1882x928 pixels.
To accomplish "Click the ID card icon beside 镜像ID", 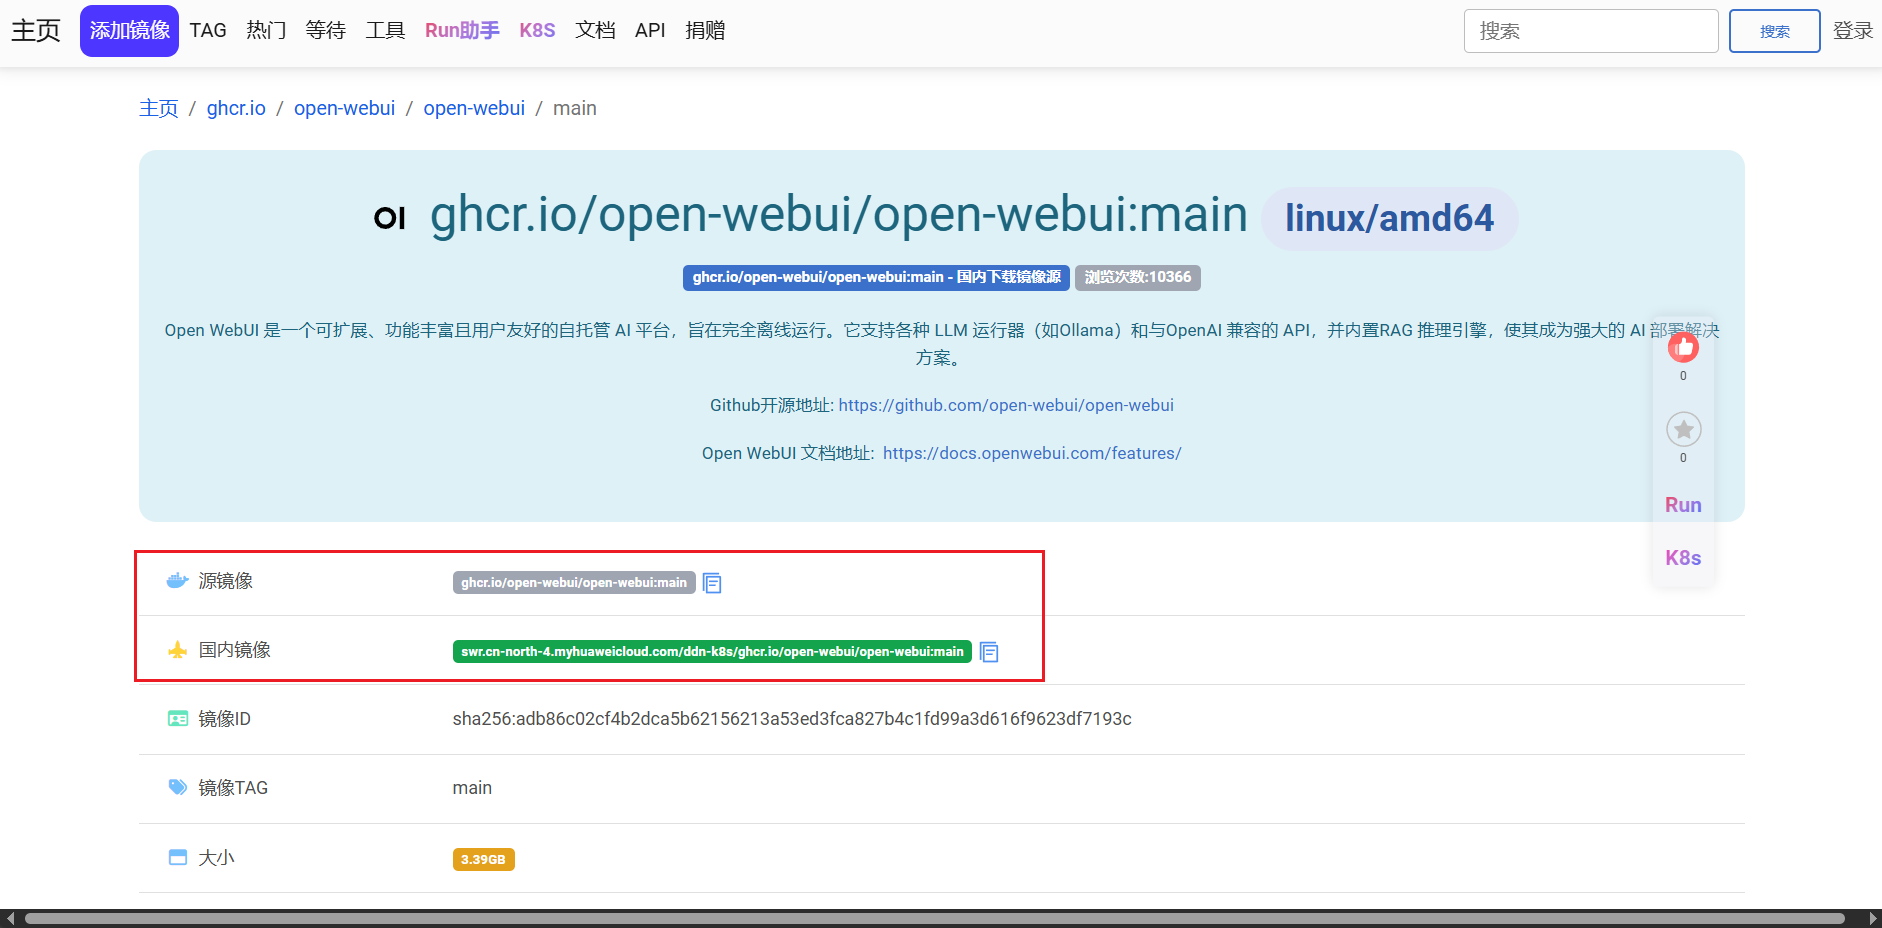I will click(x=178, y=719).
